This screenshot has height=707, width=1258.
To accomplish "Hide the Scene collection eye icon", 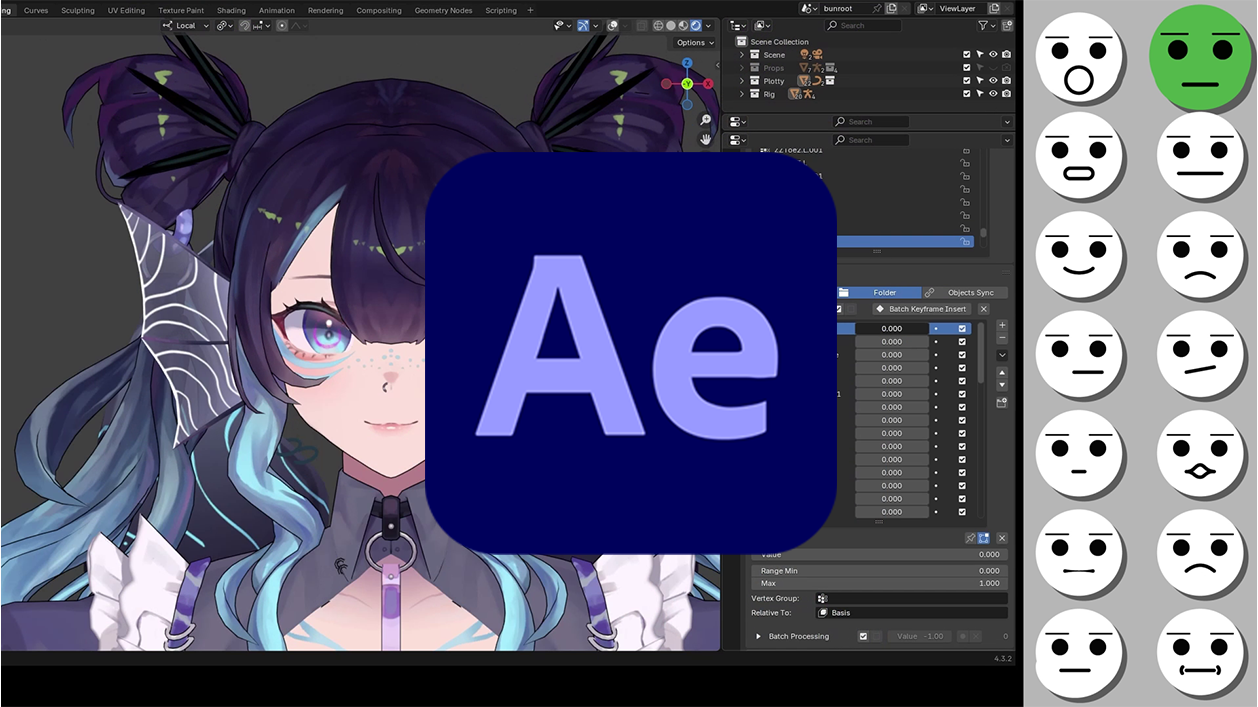I will pos(993,55).
